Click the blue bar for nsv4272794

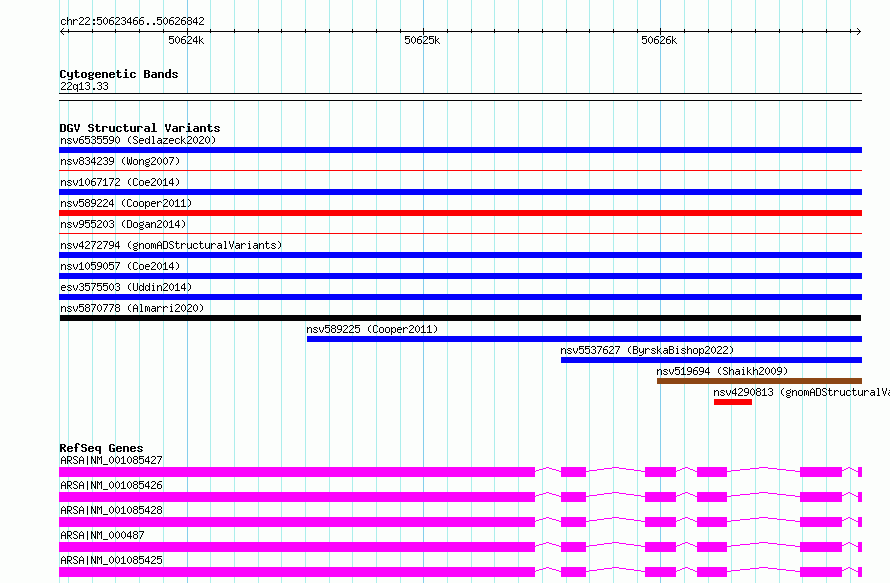tap(460, 255)
